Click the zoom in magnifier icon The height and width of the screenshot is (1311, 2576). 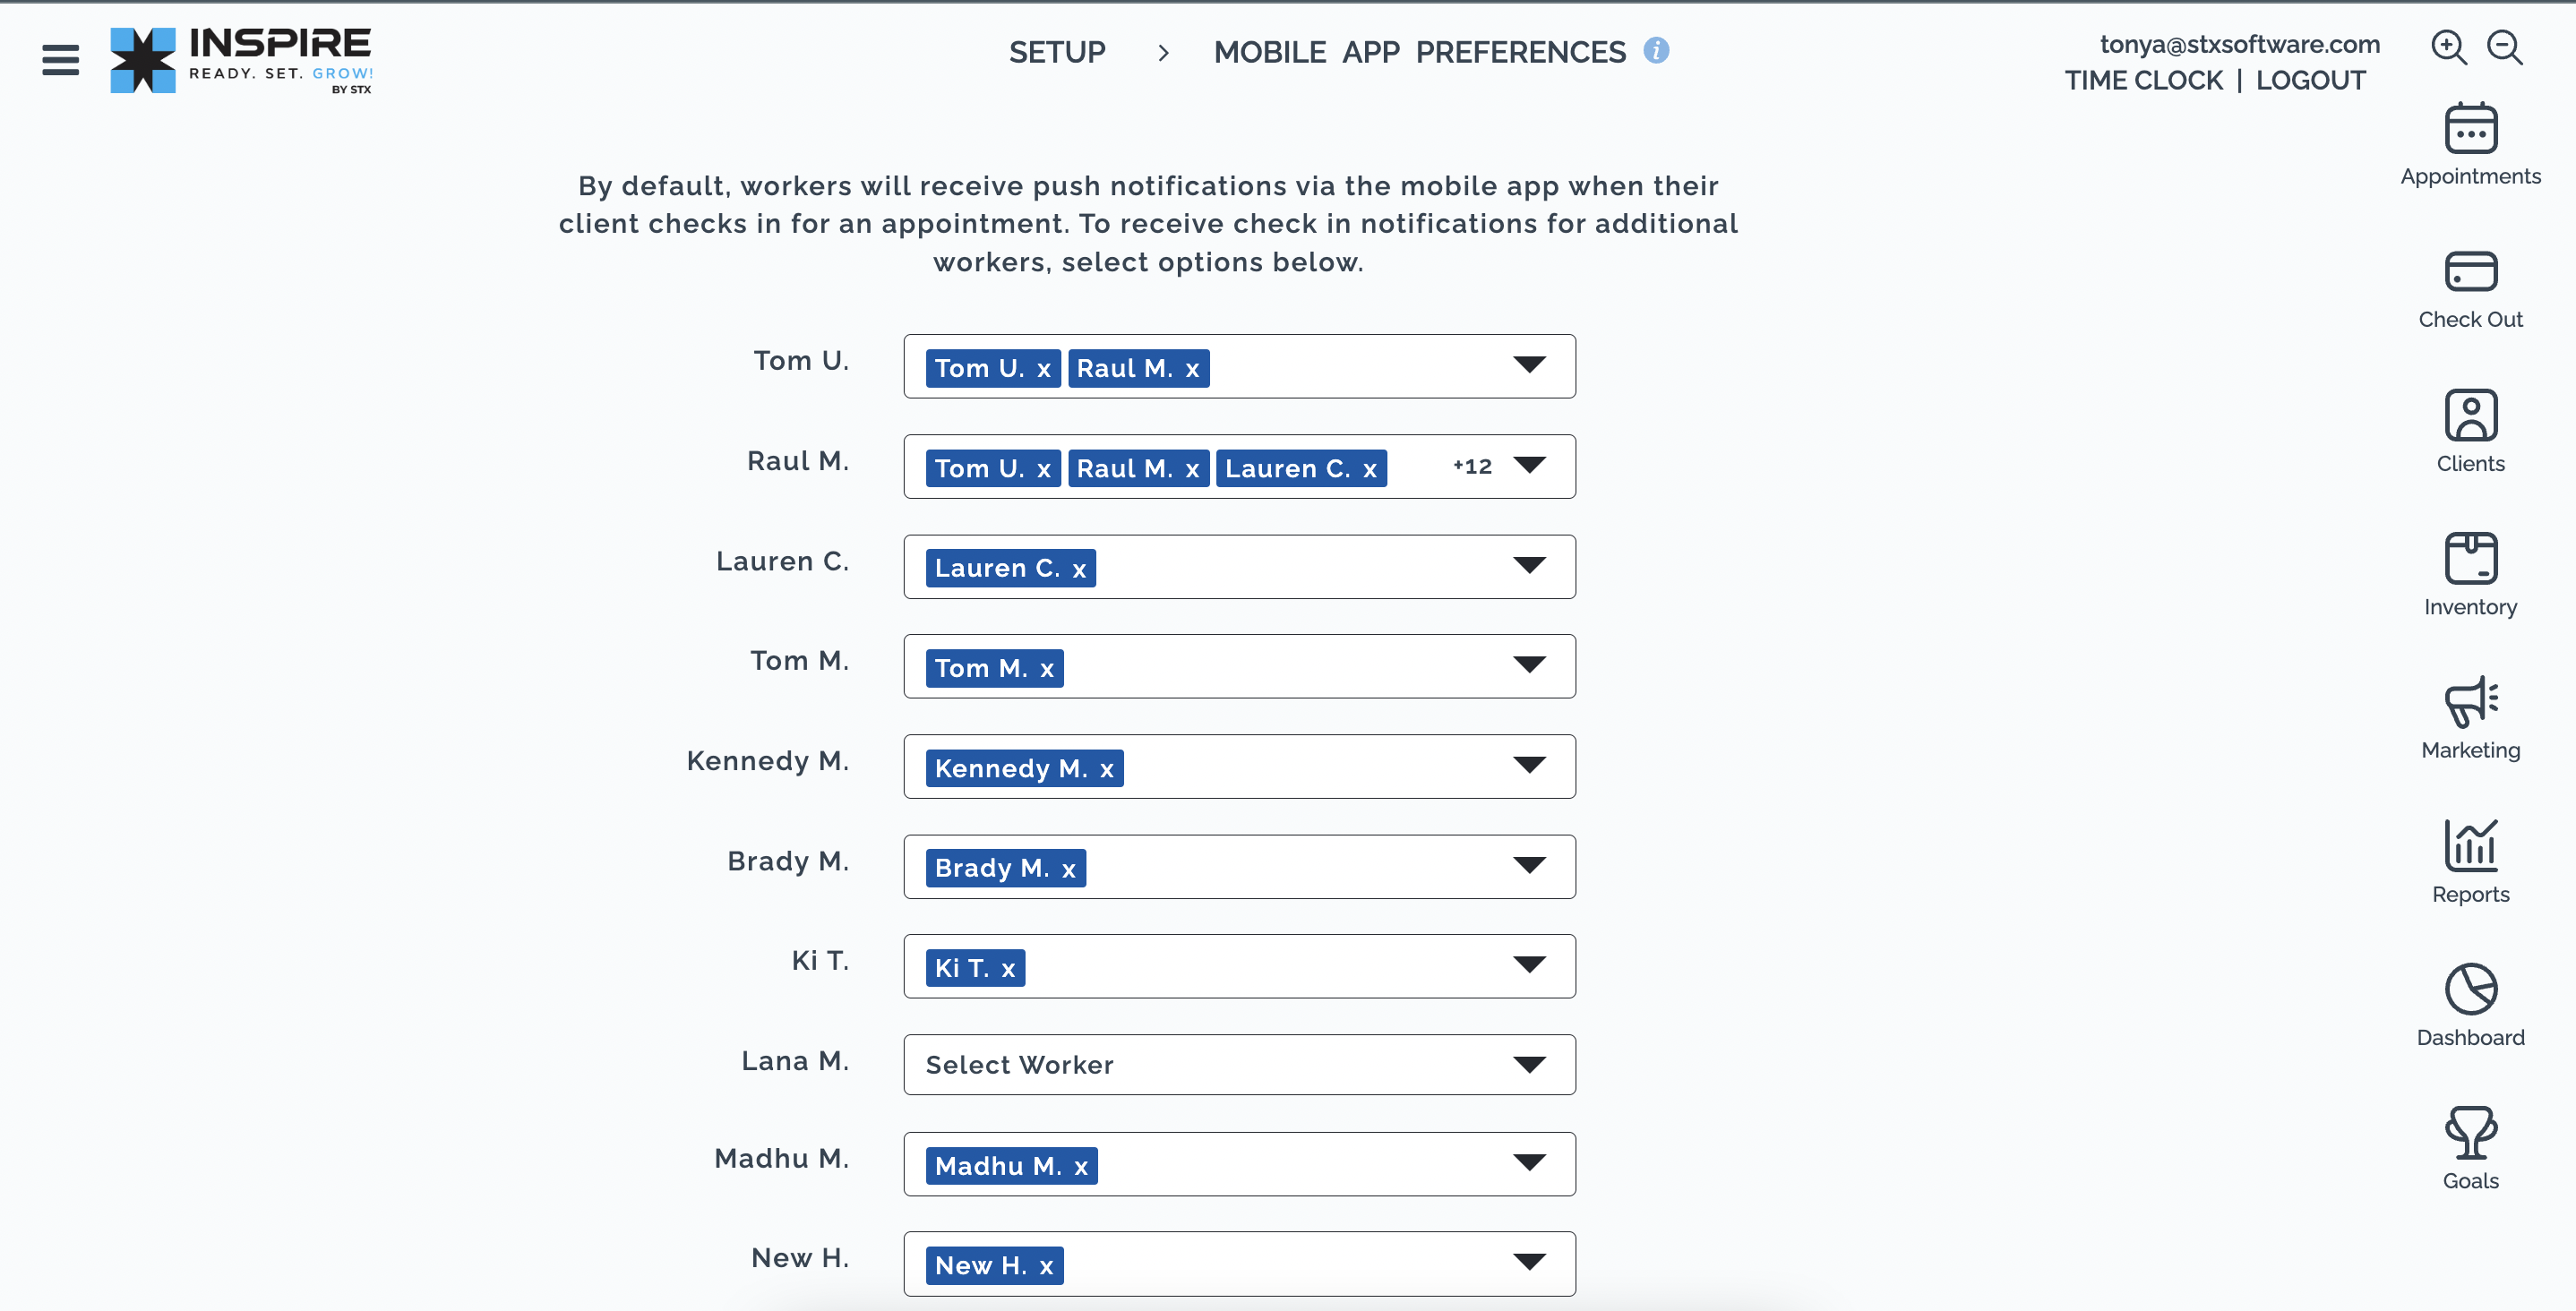(x=2449, y=47)
